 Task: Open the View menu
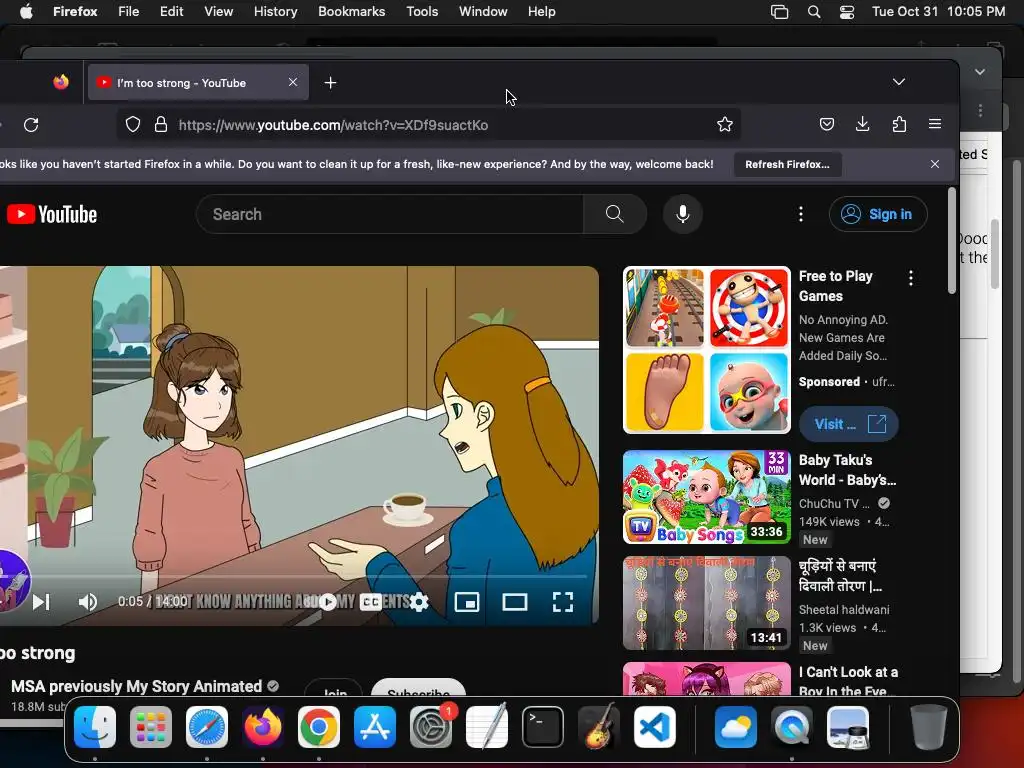tap(218, 12)
